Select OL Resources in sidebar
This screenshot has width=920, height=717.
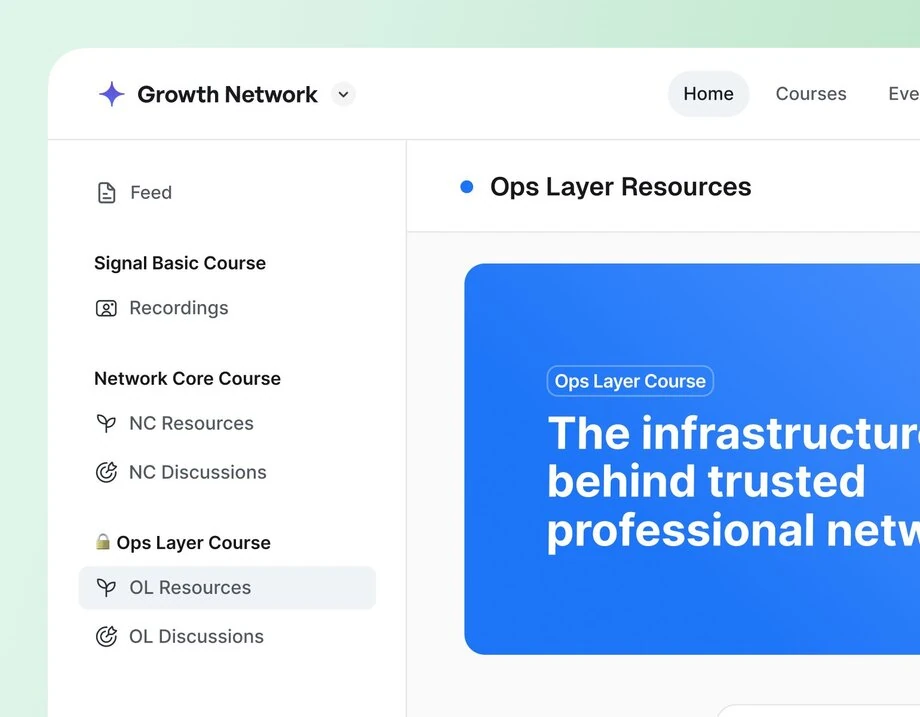click(227, 587)
